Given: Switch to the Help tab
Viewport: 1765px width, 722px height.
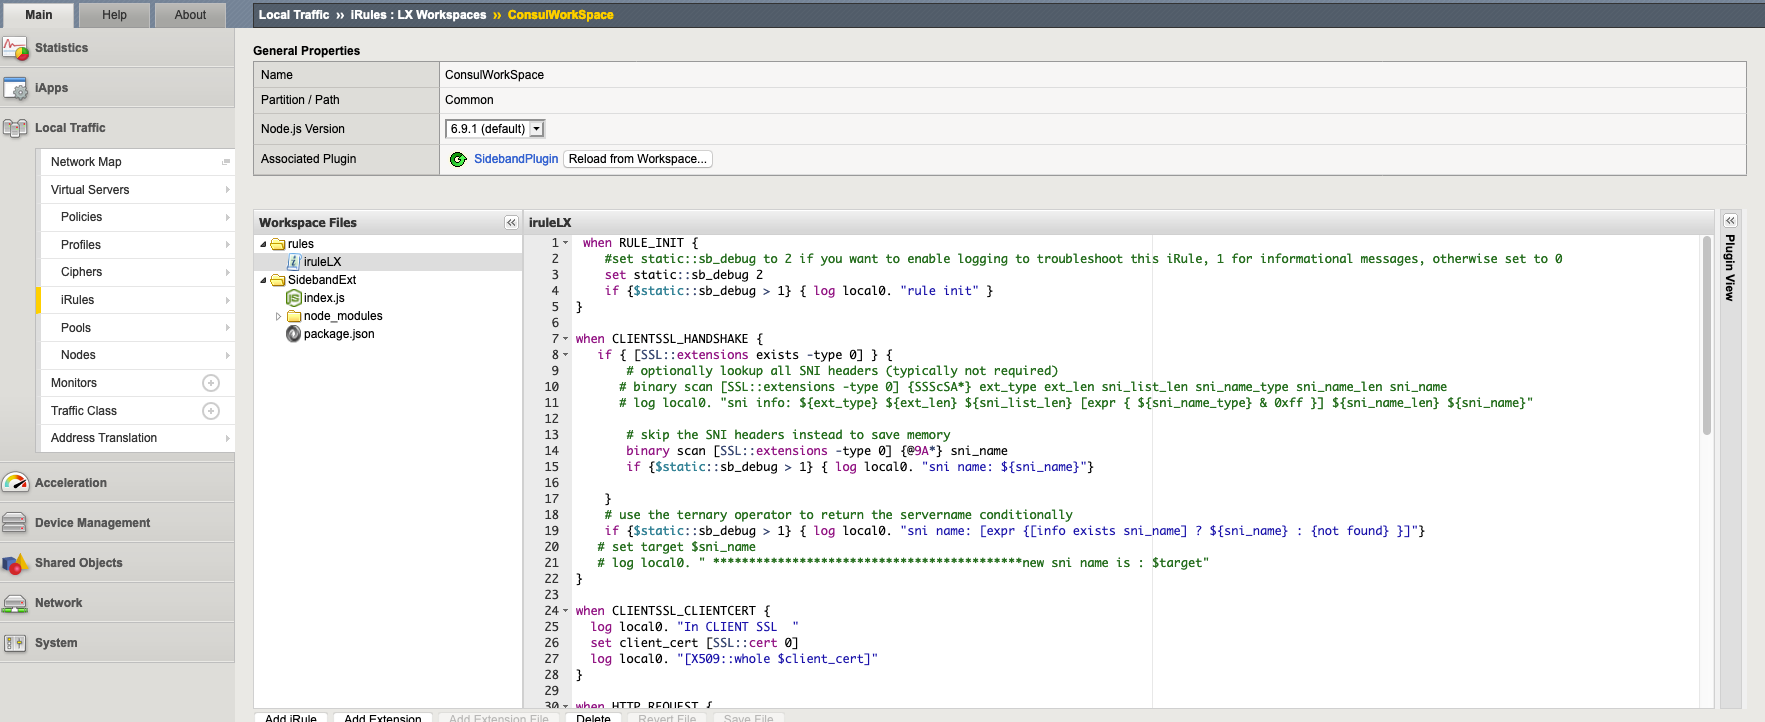Looking at the screenshot, I should [x=115, y=15].
